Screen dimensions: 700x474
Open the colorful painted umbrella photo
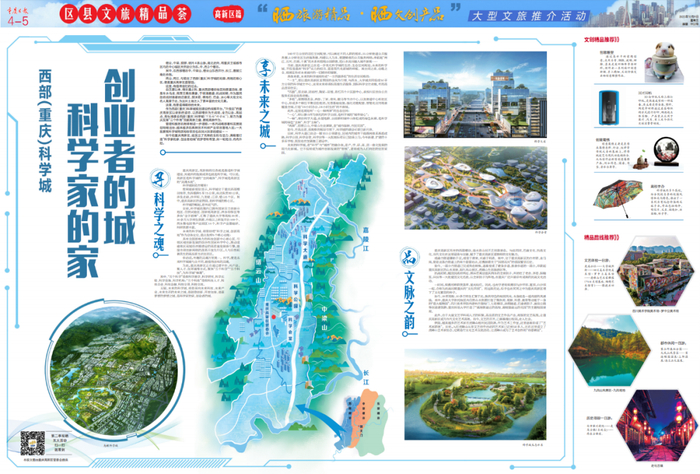pyautogui.click(x=619, y=198)
